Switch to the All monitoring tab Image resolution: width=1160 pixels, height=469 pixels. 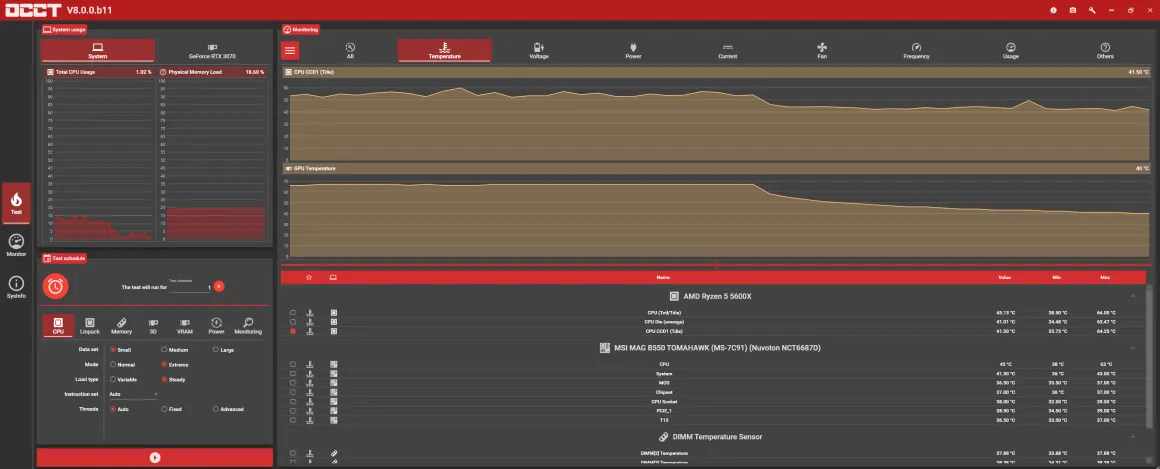pyautogui.click(x=350, y=50)
